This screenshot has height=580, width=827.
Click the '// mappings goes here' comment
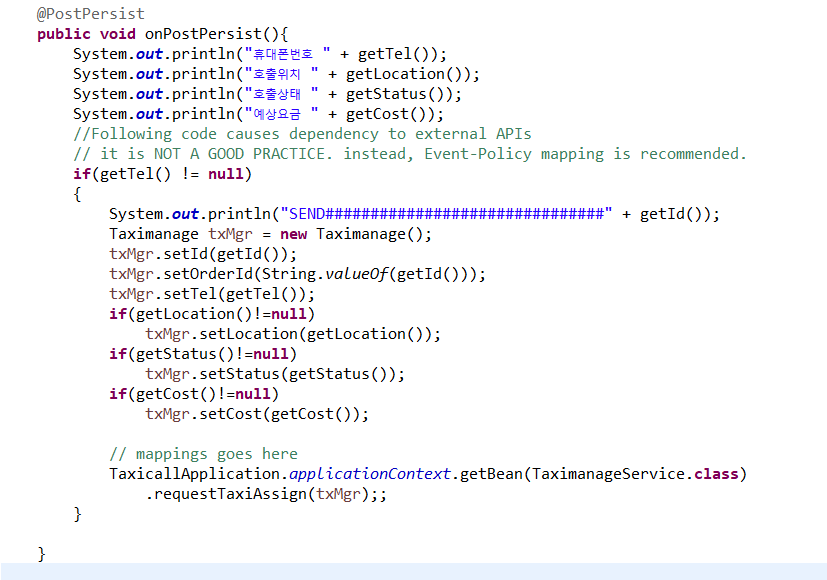(204, 454)
